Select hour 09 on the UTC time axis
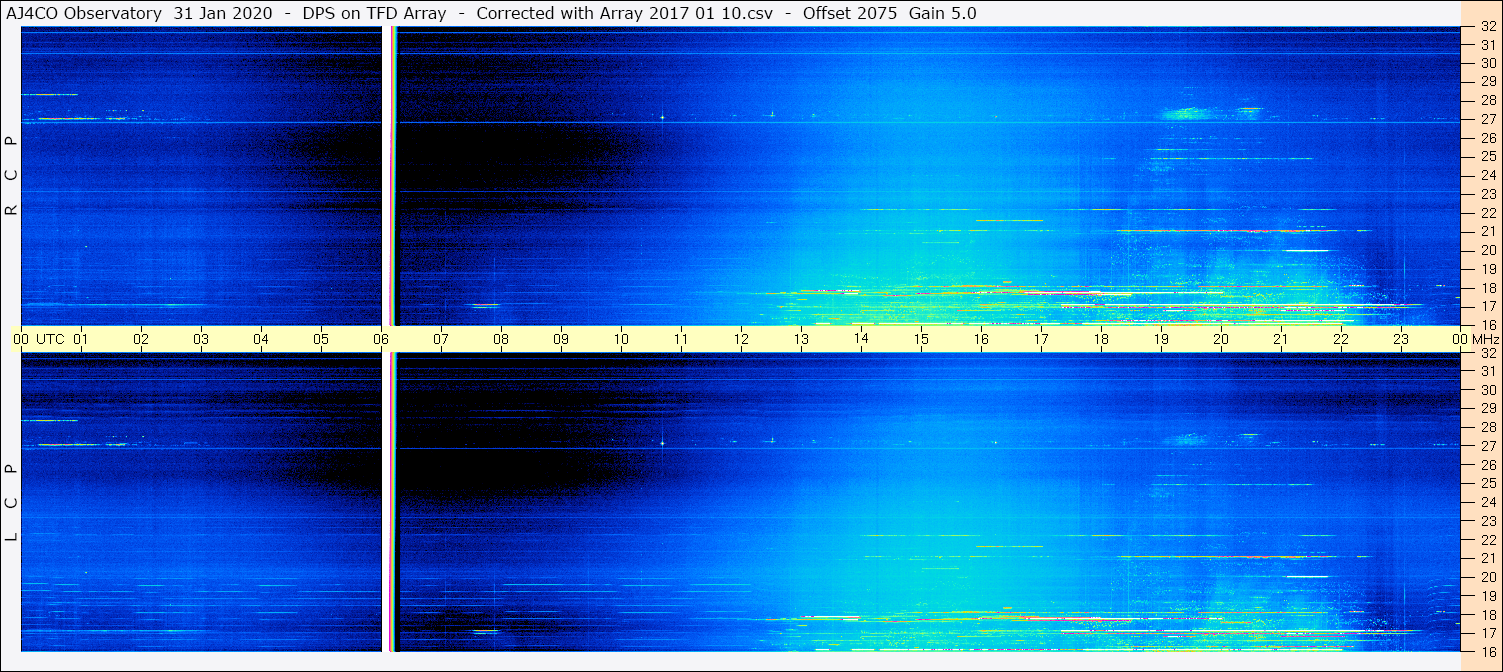 click(x=561, y=339)
